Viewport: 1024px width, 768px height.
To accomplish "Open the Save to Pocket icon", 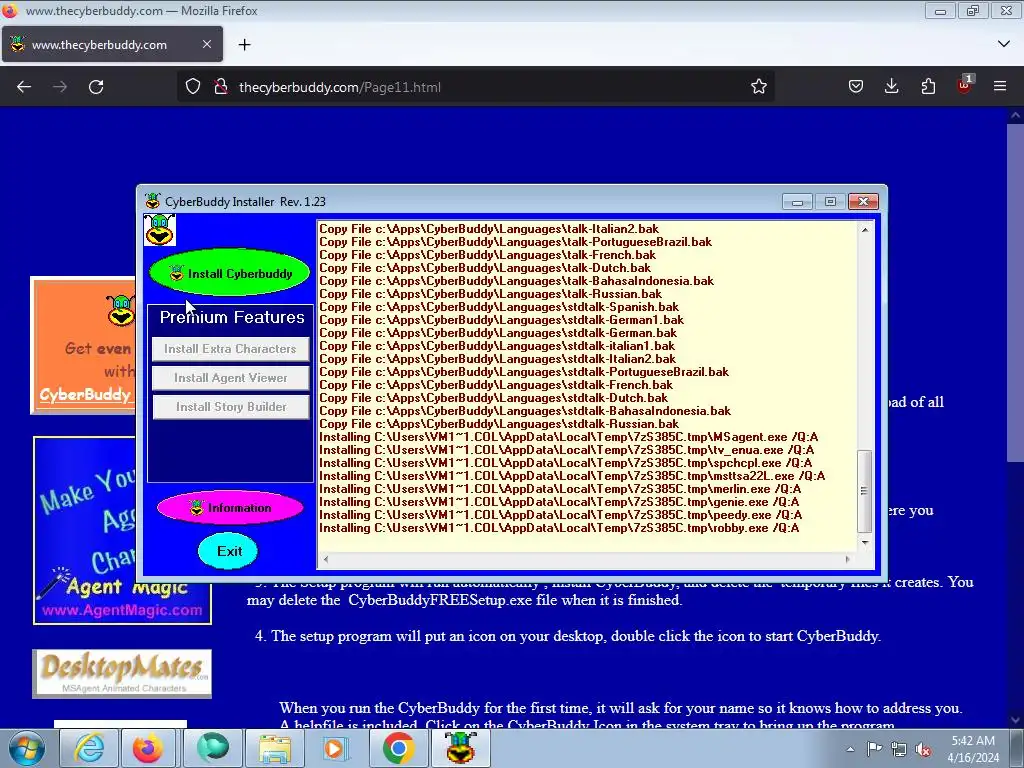I will (856, 86).
